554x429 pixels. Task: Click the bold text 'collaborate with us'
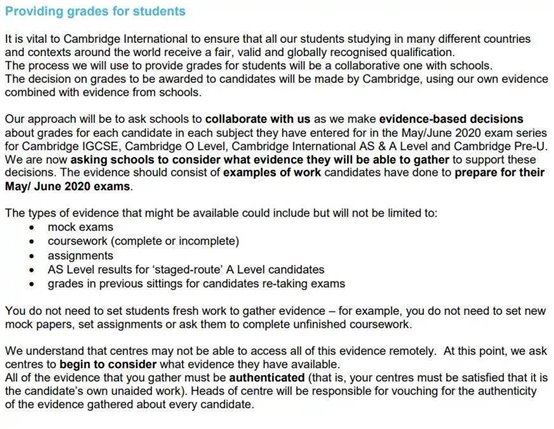[x=258, y=119]
